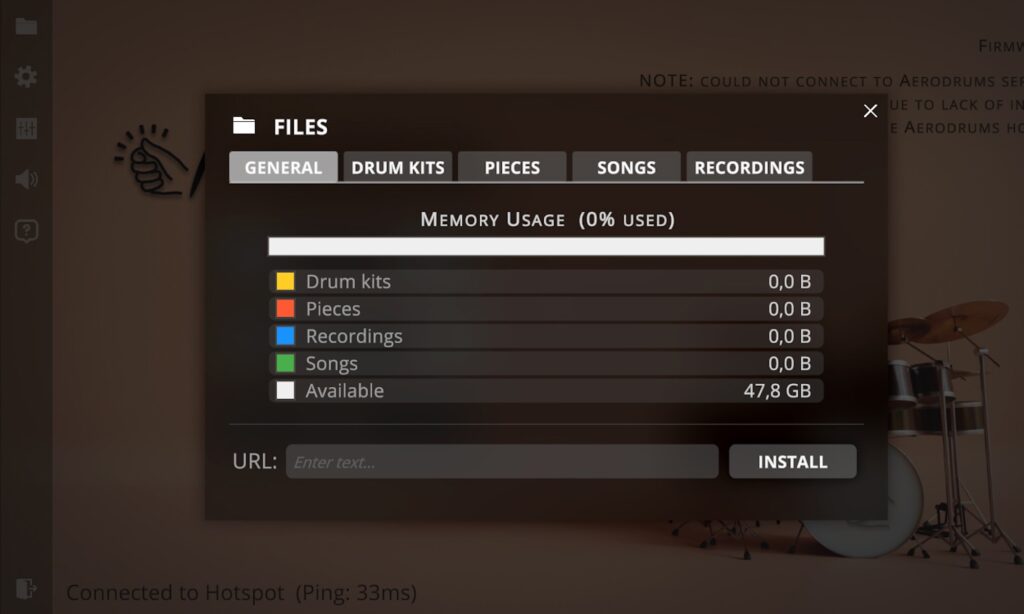Click the folder icon beside Files title
Viewport: 1024px width, 614px height.
click(244, 126)
